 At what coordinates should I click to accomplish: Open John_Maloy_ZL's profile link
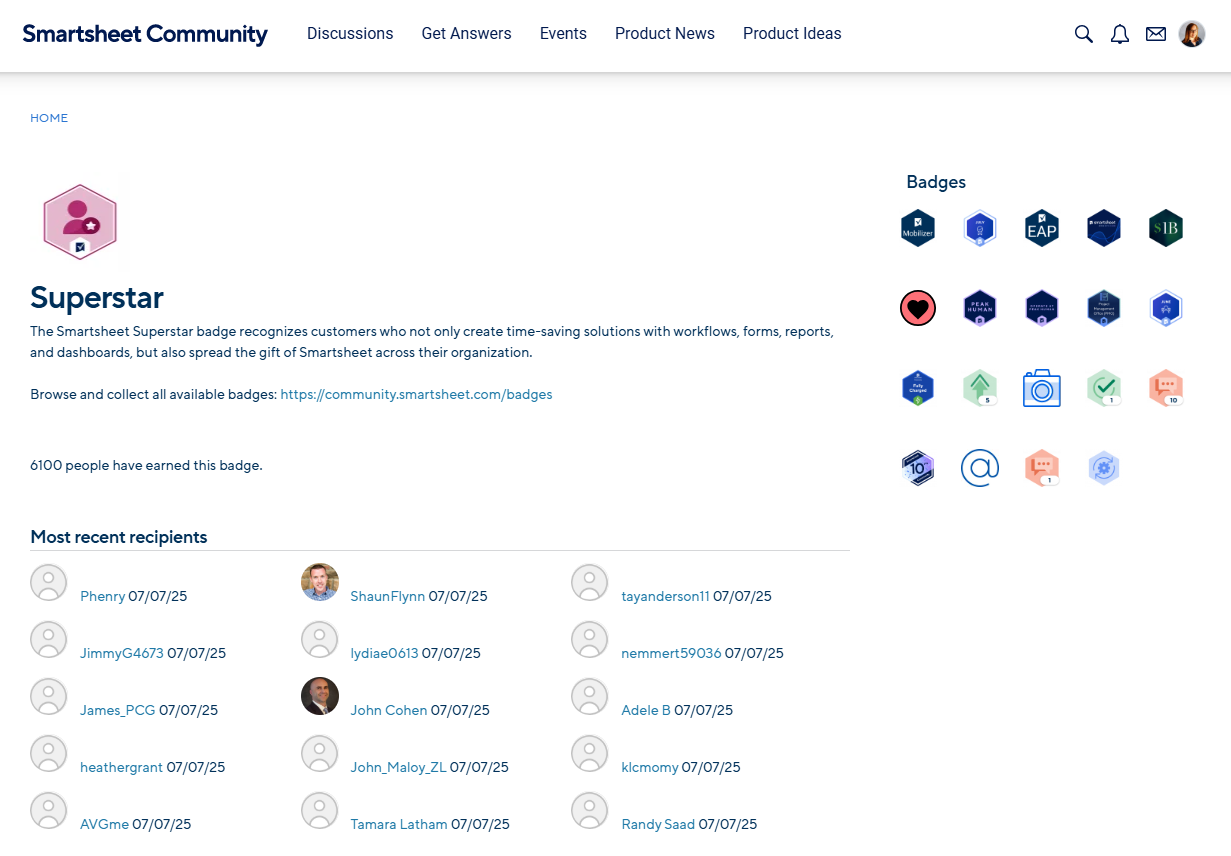point(398,768)
